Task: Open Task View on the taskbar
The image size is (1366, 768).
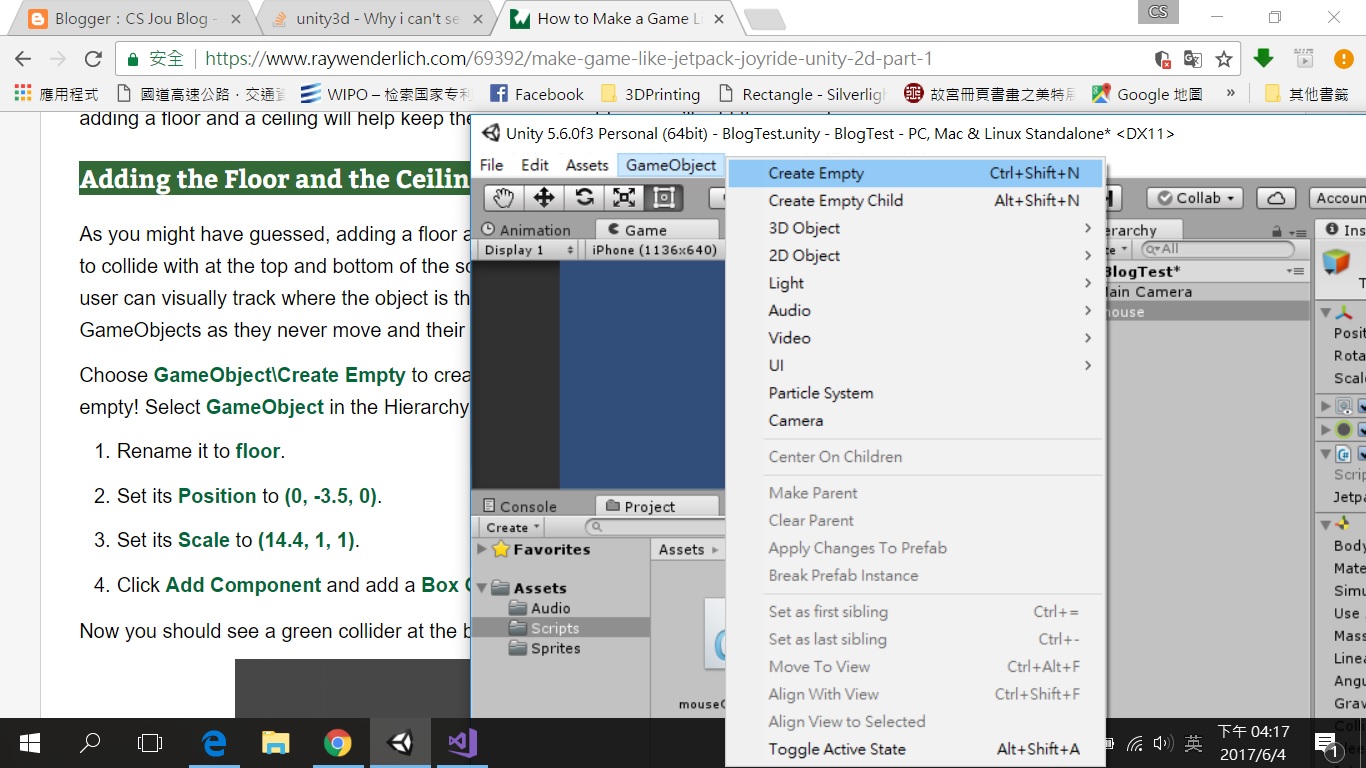Action: (x=150, y=743)
